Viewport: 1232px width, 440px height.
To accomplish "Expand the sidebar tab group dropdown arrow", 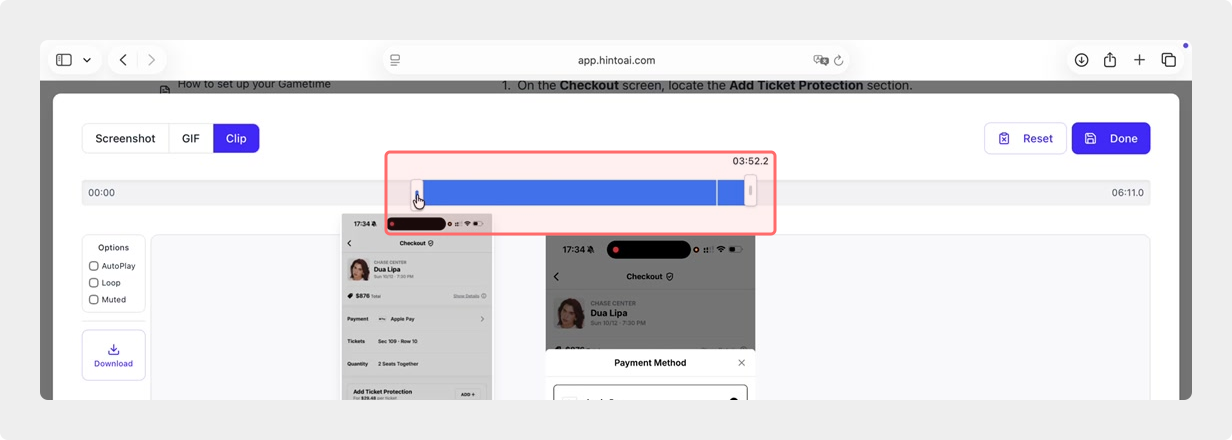I will (87, 60).
